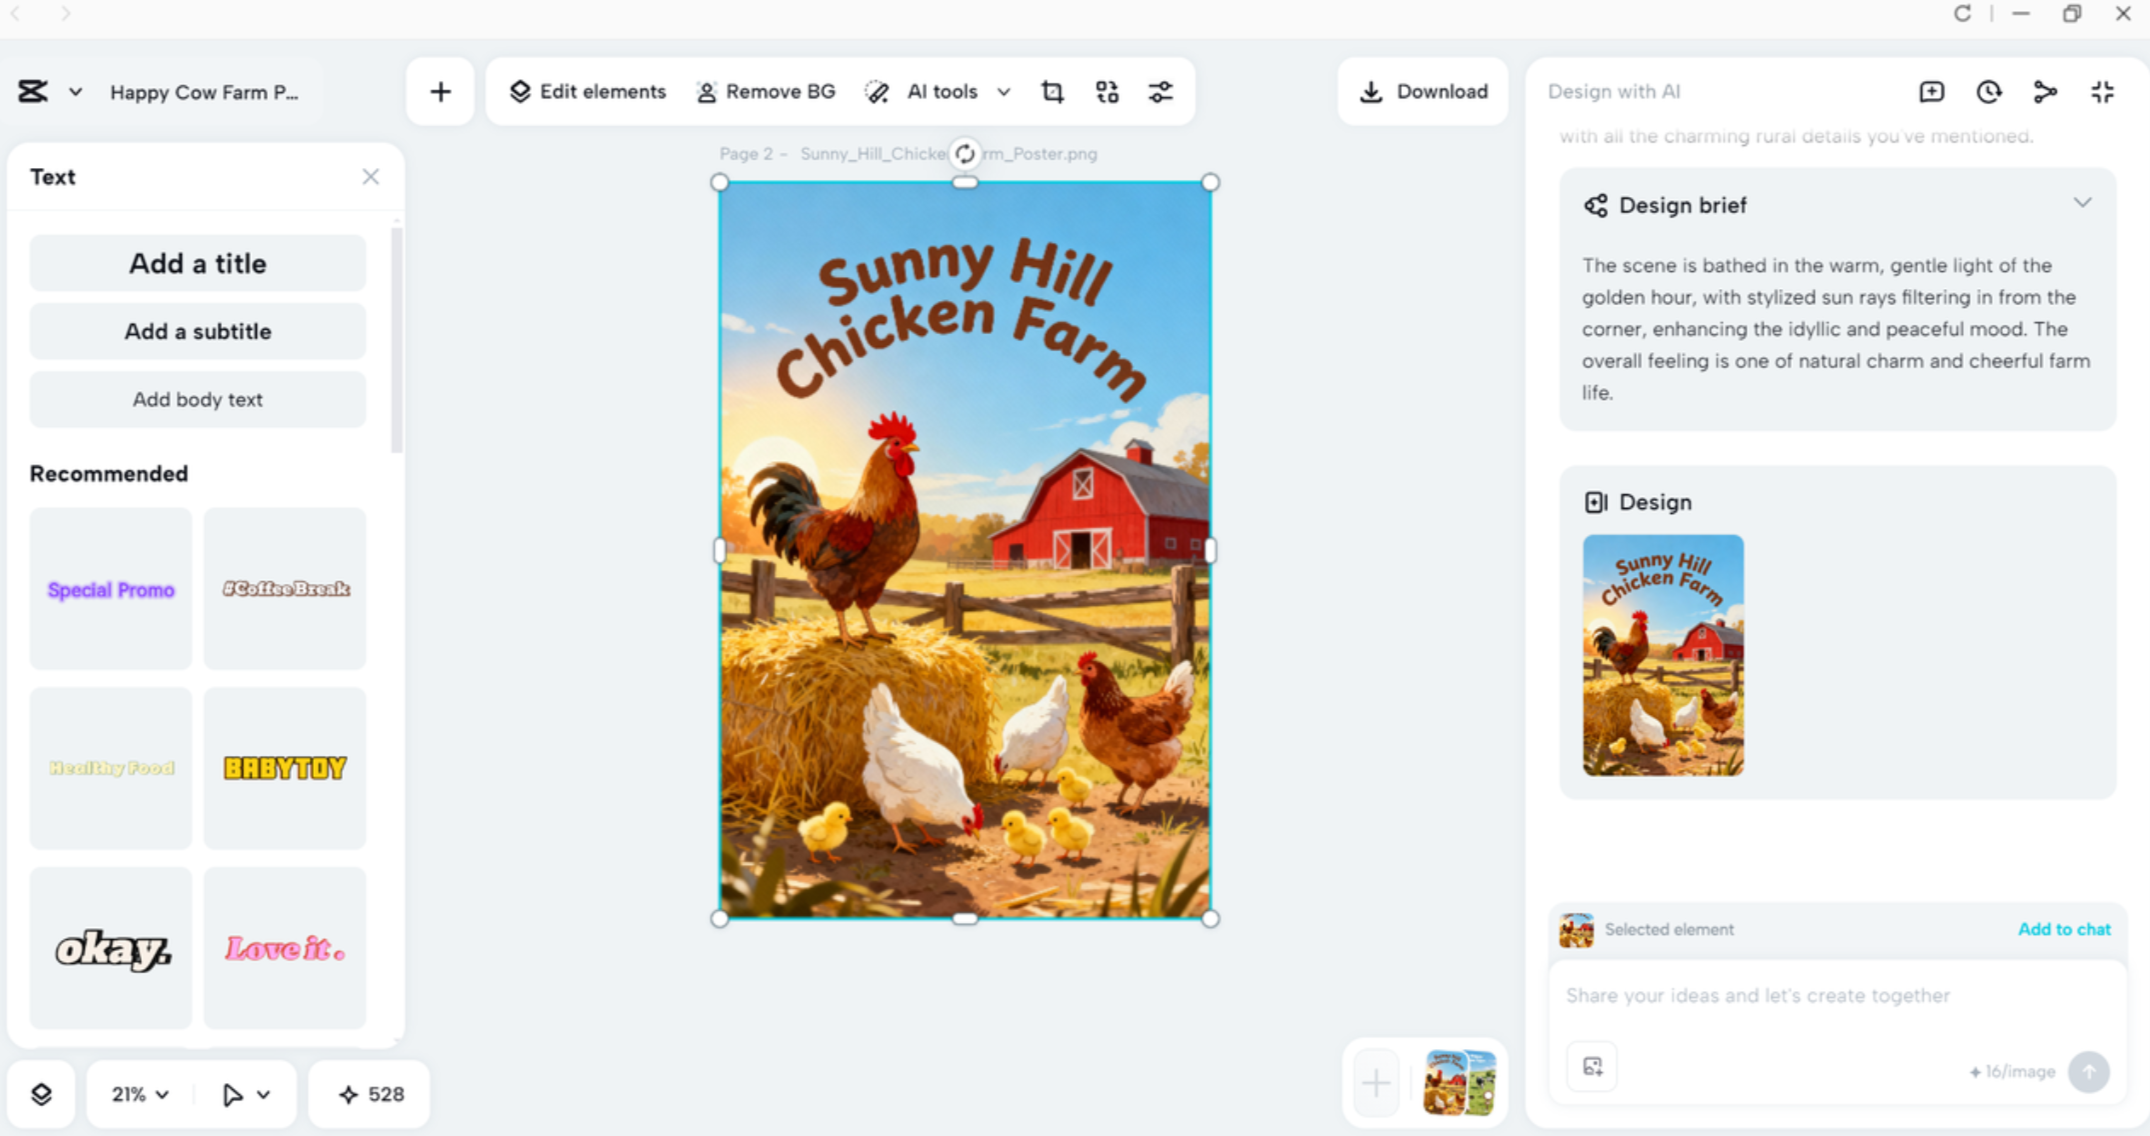The height and width of the screenshot is (1136, 2150).
Task: Collapse the Design brief section
Action: pos(2081,203)
